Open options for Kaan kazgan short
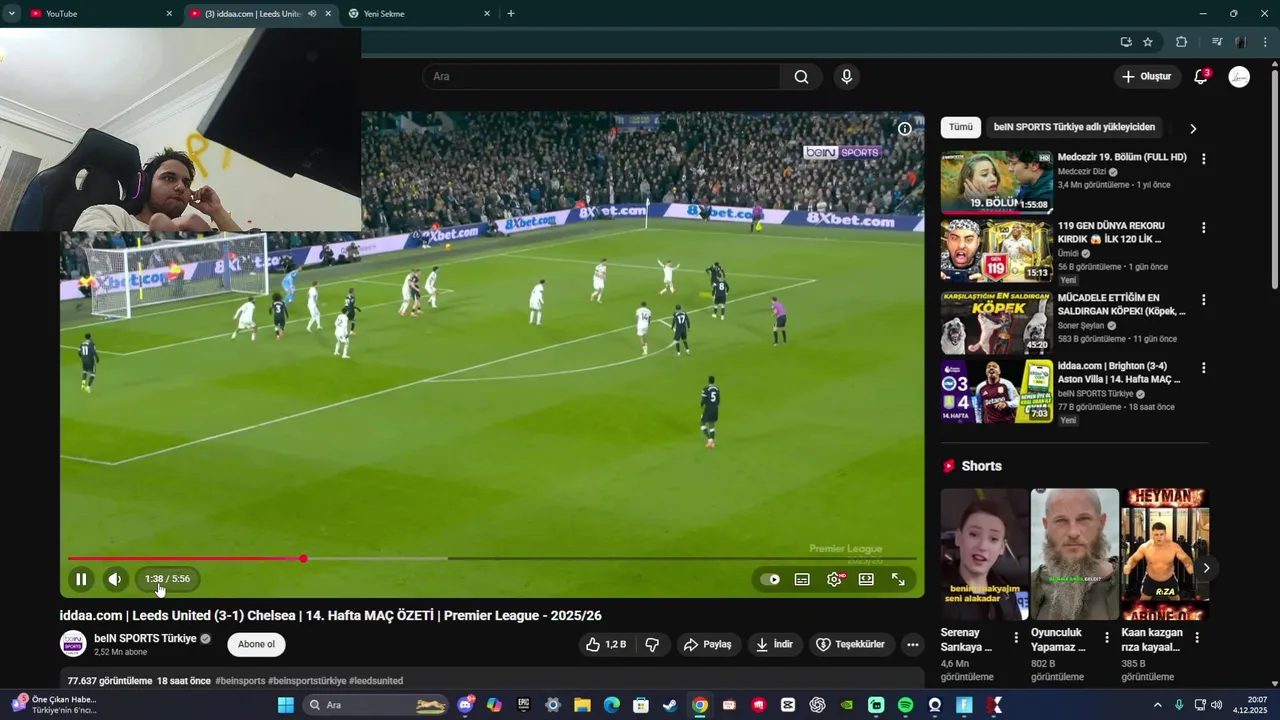Viewport: 1280px width, 720px height. (1197, 638)
